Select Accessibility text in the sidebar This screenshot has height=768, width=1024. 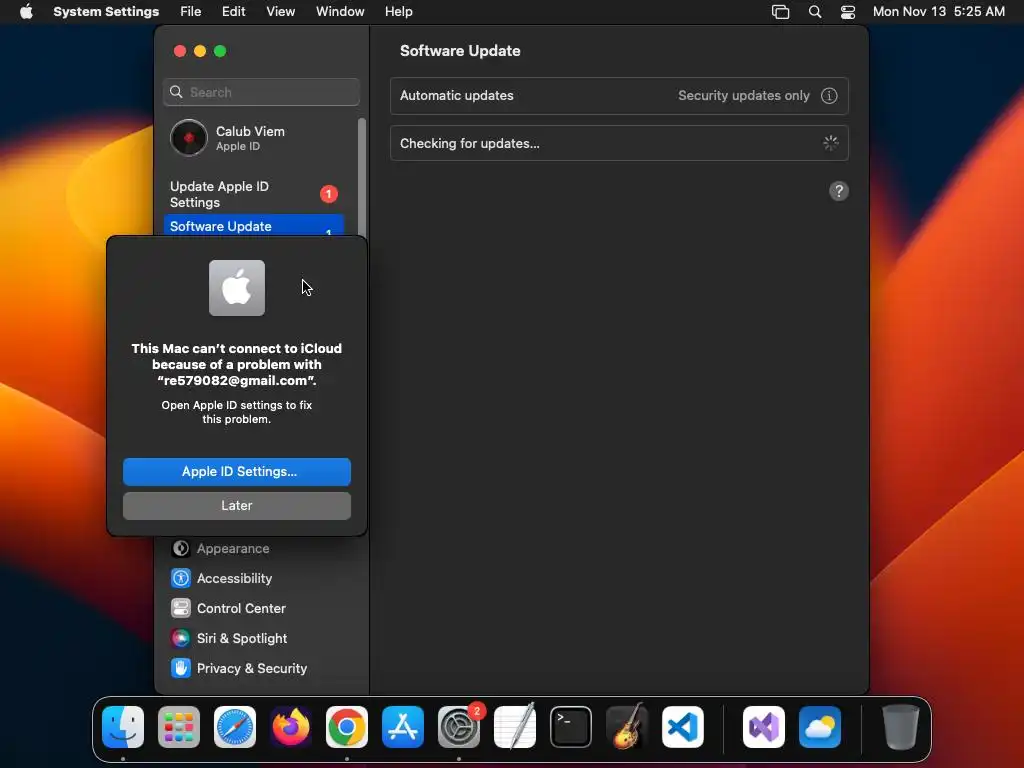(x=234, y=579)
